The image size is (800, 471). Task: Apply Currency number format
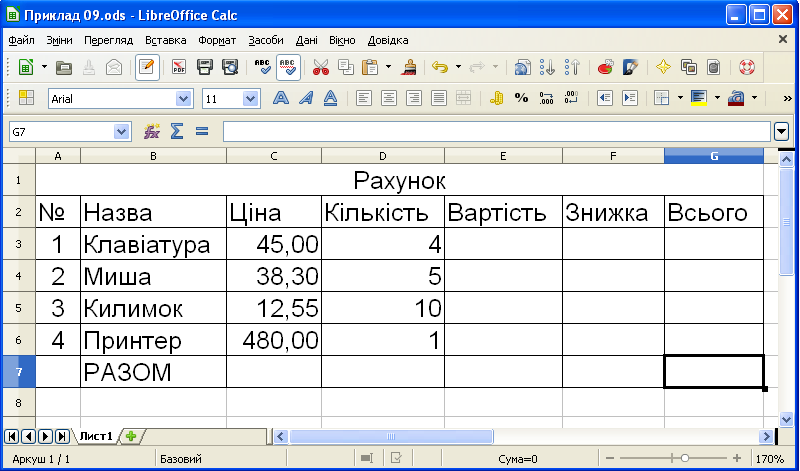click(496, 98)
